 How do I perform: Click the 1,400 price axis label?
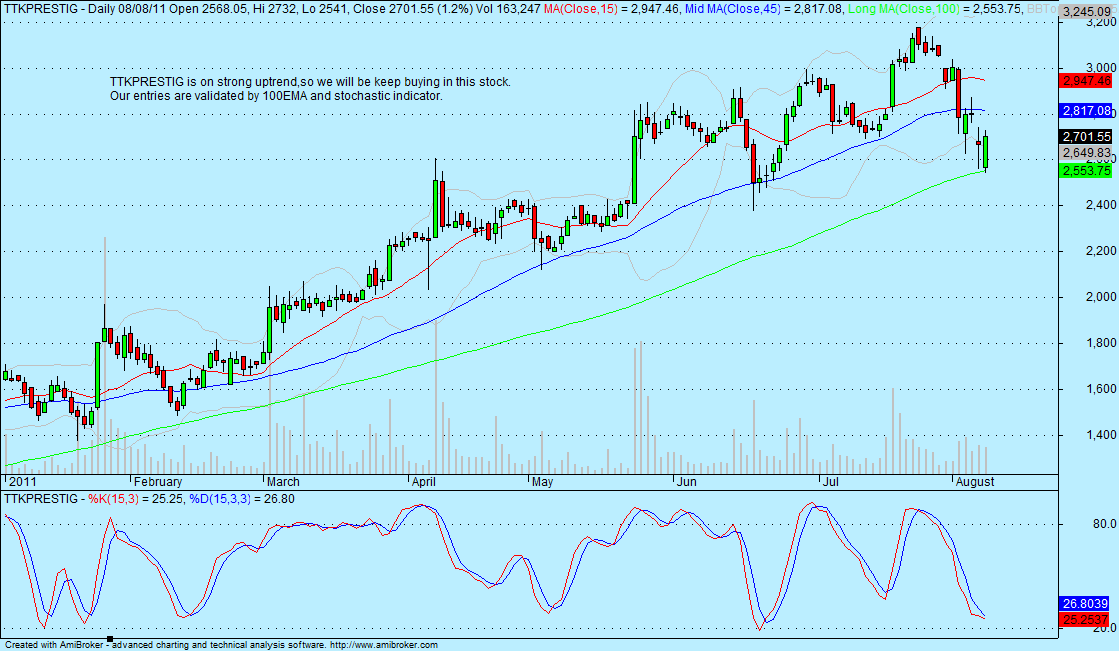tap(1100, 435)
